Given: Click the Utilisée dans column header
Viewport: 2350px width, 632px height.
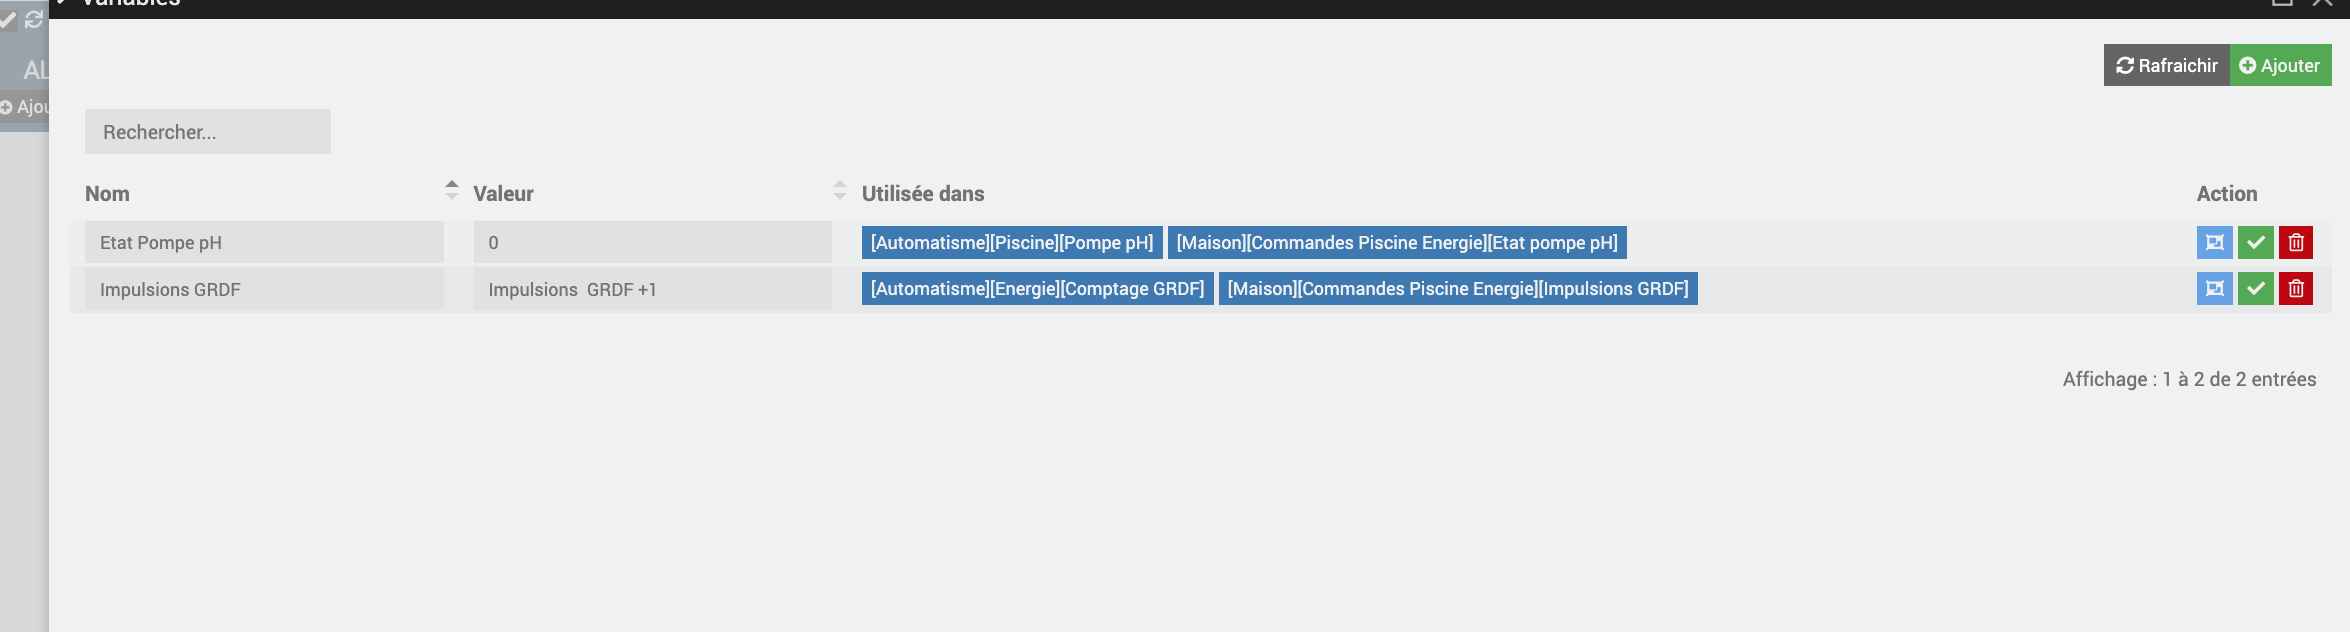Looking at the screenshot, I should pos(923,194).
